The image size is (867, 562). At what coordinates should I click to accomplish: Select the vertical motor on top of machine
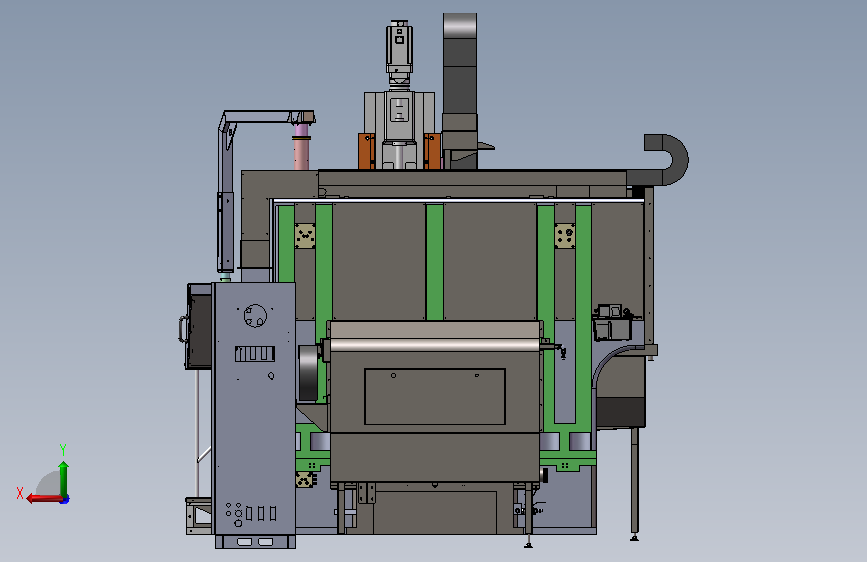[399, 54]
